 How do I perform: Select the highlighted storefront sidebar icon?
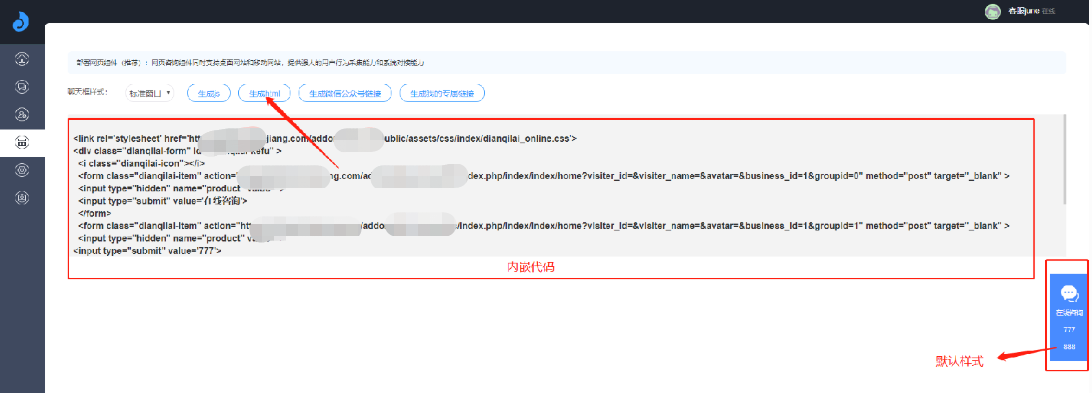click(x=22, y=142)
